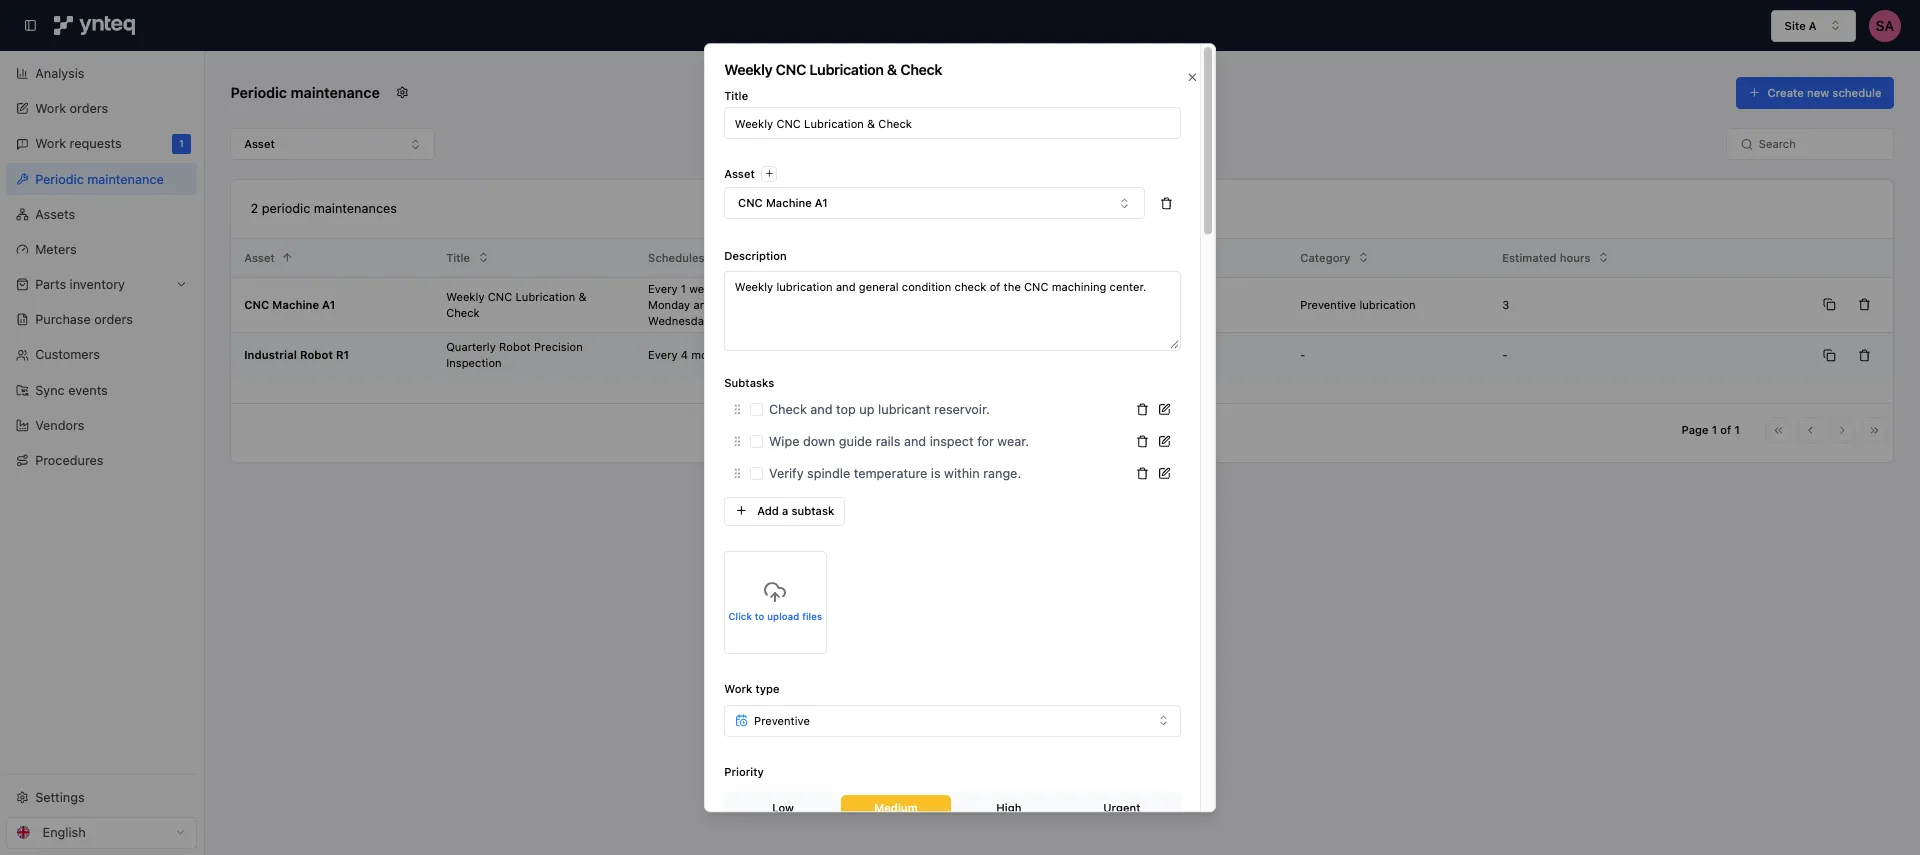1920x855 pixels.
Task: Open the Site A selector
Action: [x=1813, y=26]
